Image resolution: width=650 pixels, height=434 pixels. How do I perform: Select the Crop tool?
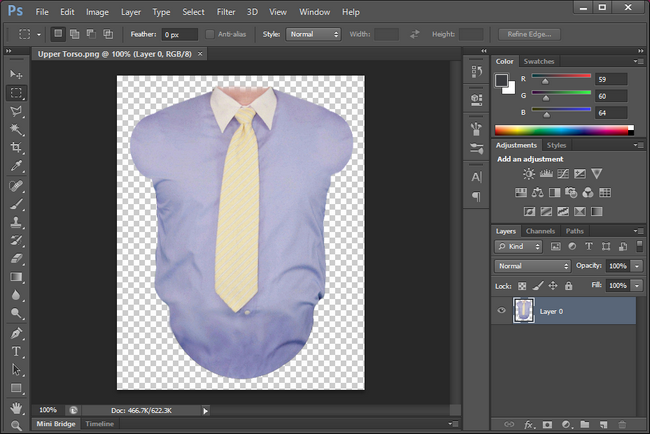pos(16,148)
